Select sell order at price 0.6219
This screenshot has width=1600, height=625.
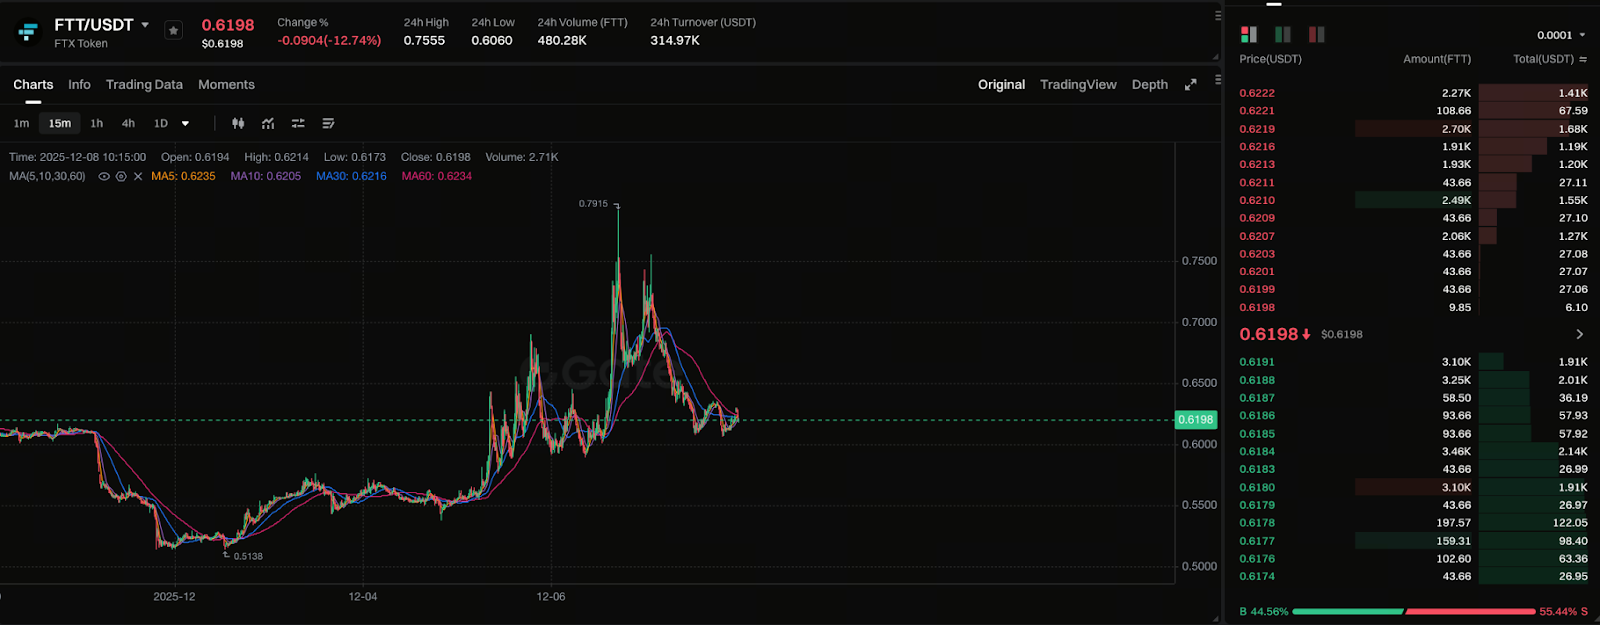[1413, 129]
